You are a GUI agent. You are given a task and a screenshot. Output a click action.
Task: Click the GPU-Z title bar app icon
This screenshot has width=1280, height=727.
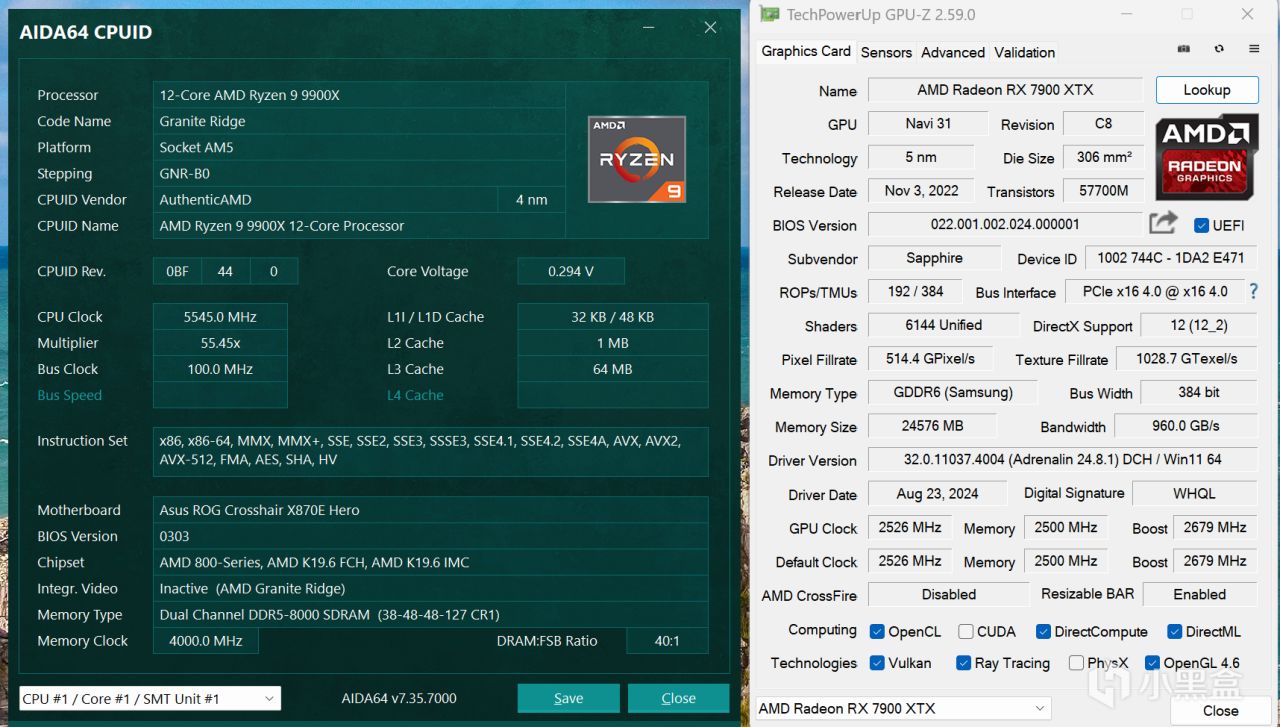[x=768, y=14]
